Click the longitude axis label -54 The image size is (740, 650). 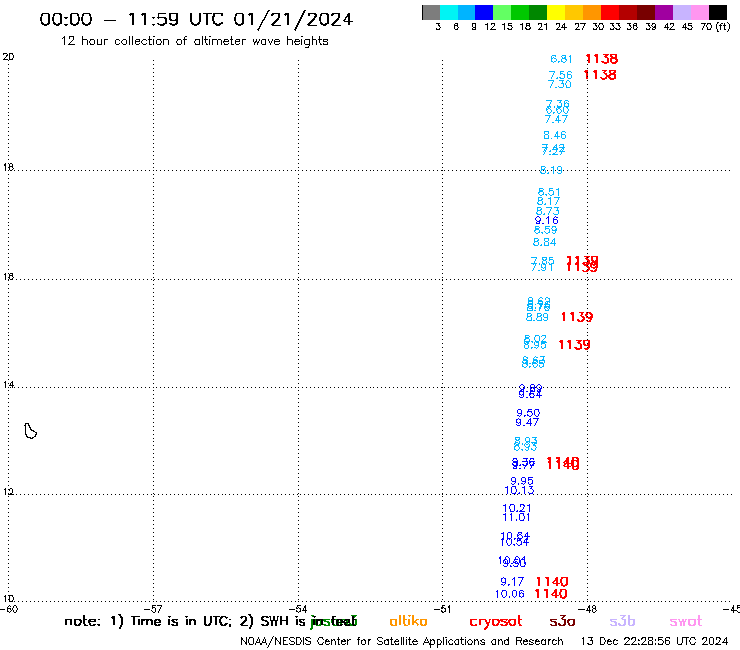click(x=298, y=609)
